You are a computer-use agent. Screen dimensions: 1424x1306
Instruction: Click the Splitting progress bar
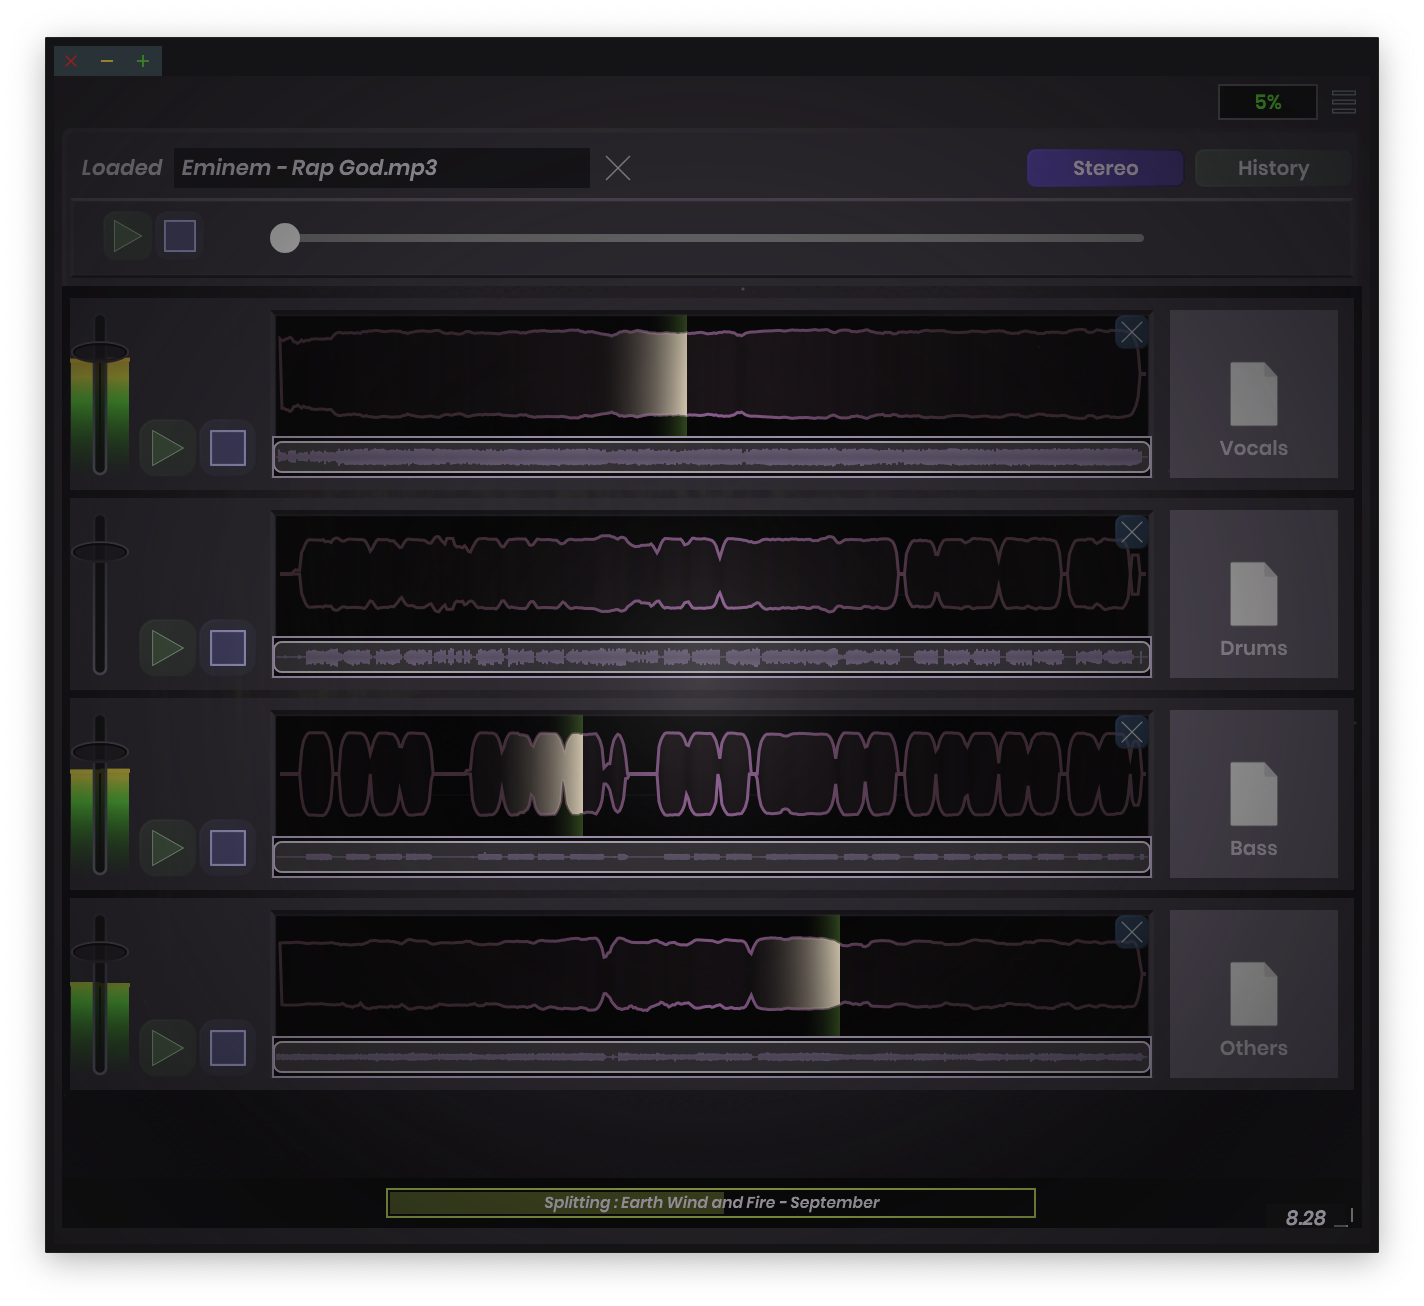tap(711, 1203)
